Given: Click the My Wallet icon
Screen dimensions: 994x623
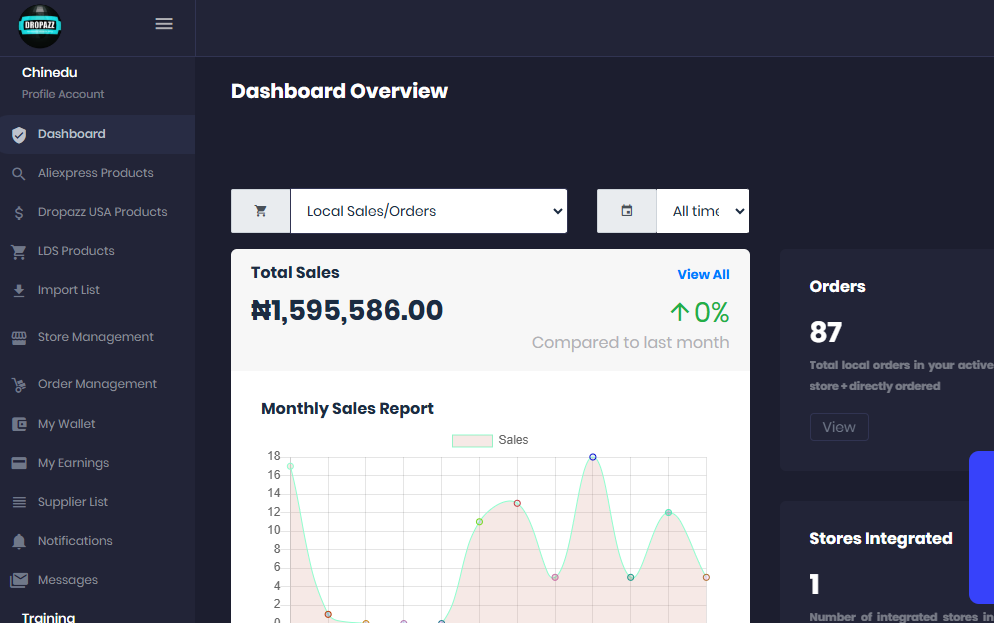Looking at the screenshot, I should [18, 424].
